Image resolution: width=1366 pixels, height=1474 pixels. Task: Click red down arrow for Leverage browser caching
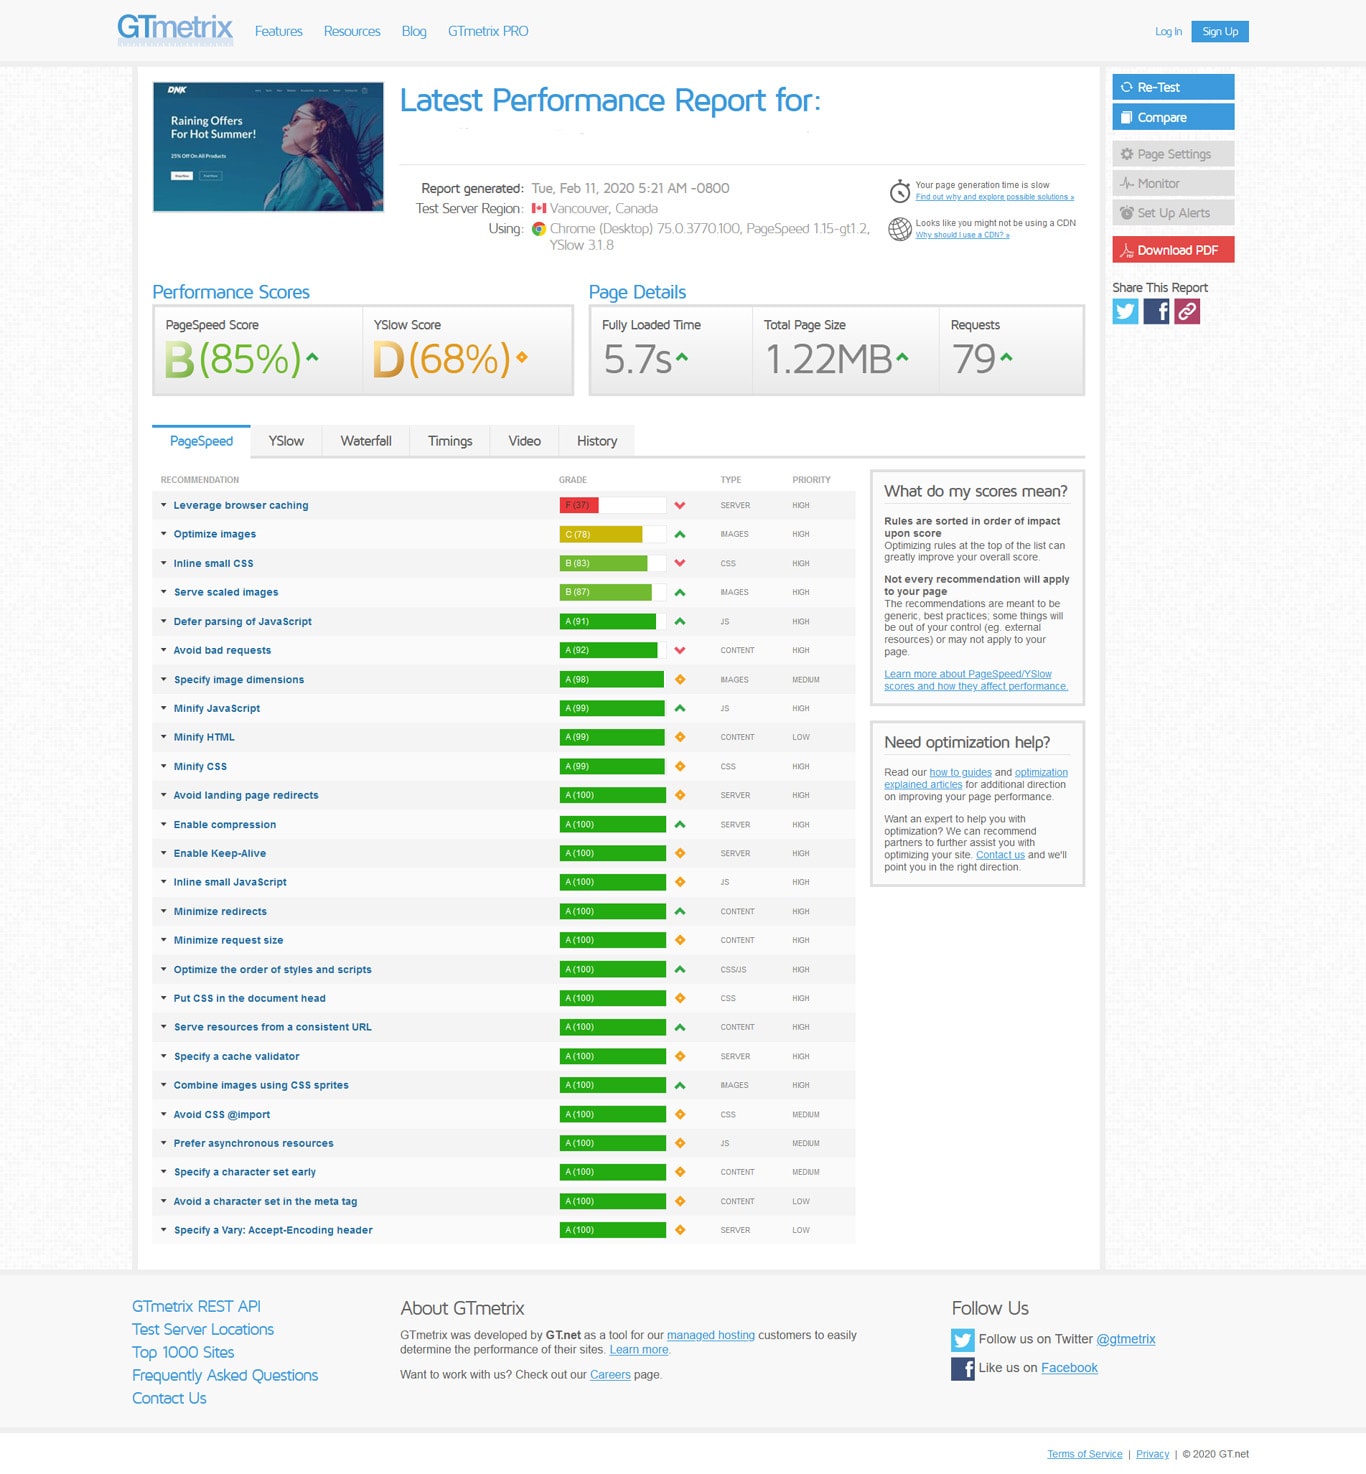680,506
